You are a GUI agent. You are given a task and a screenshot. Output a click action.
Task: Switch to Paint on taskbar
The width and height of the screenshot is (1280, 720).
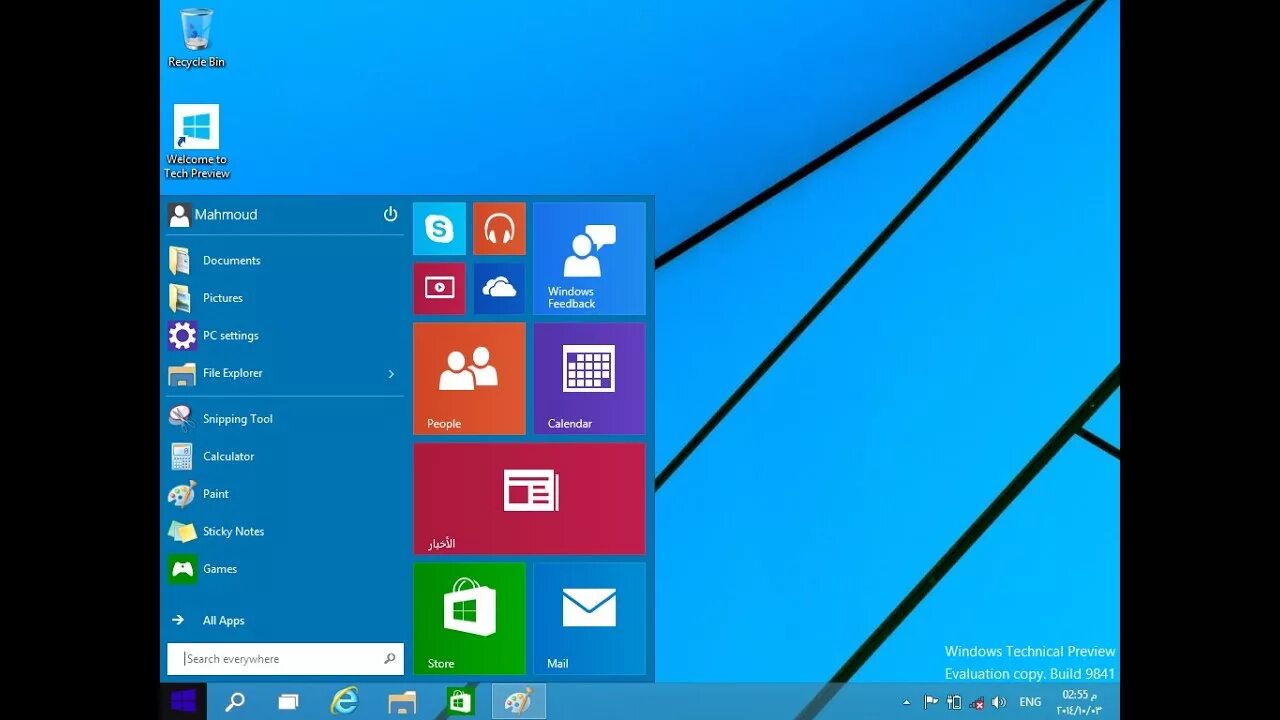pos(519,702)
